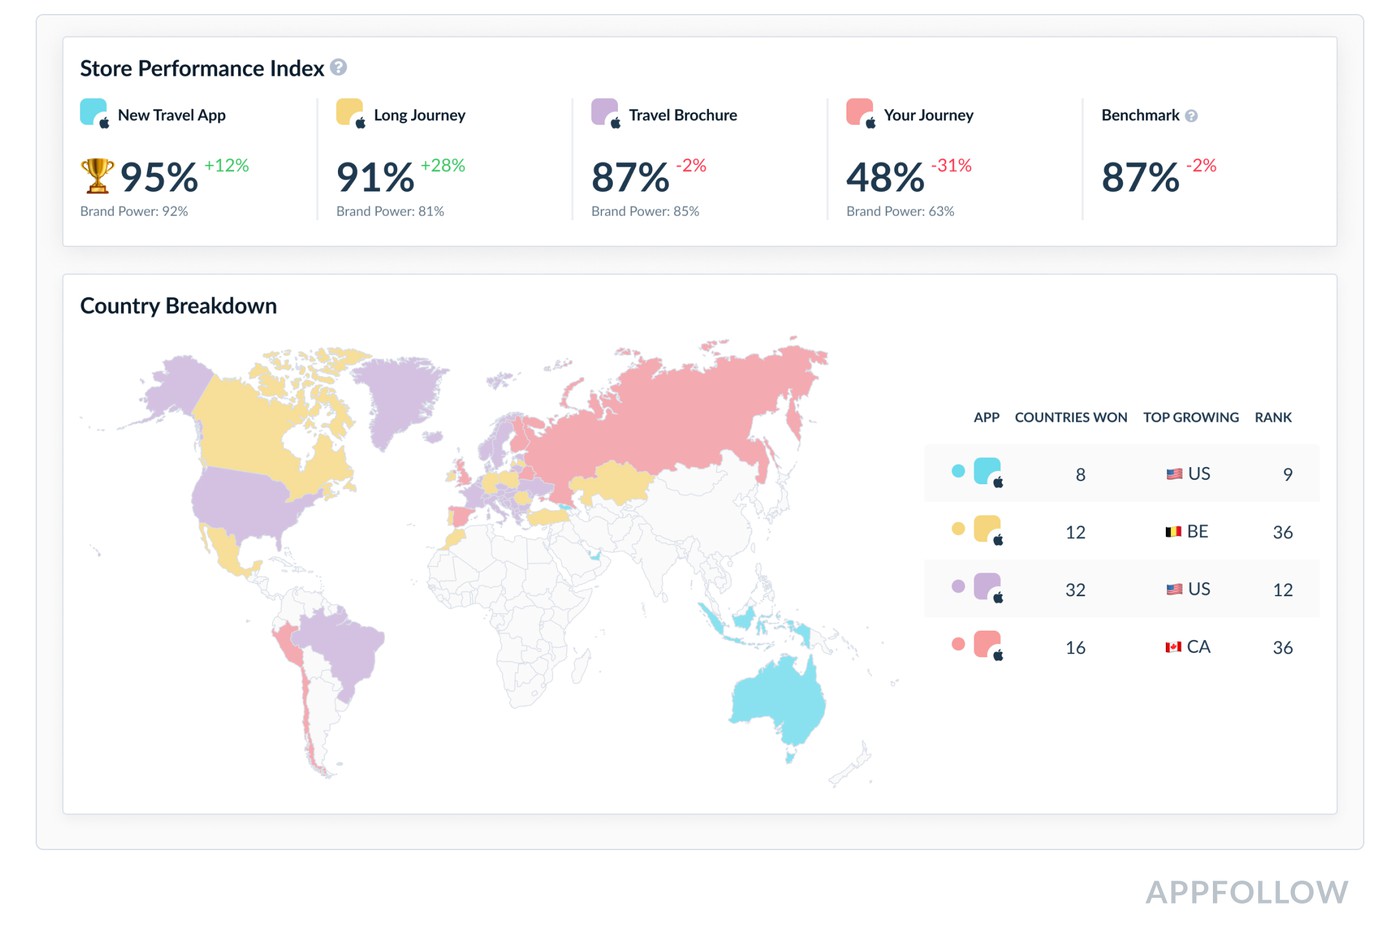1400x929 pixels.
Task: Click the blue app icon in table row
Action: [x=987, y=471]
